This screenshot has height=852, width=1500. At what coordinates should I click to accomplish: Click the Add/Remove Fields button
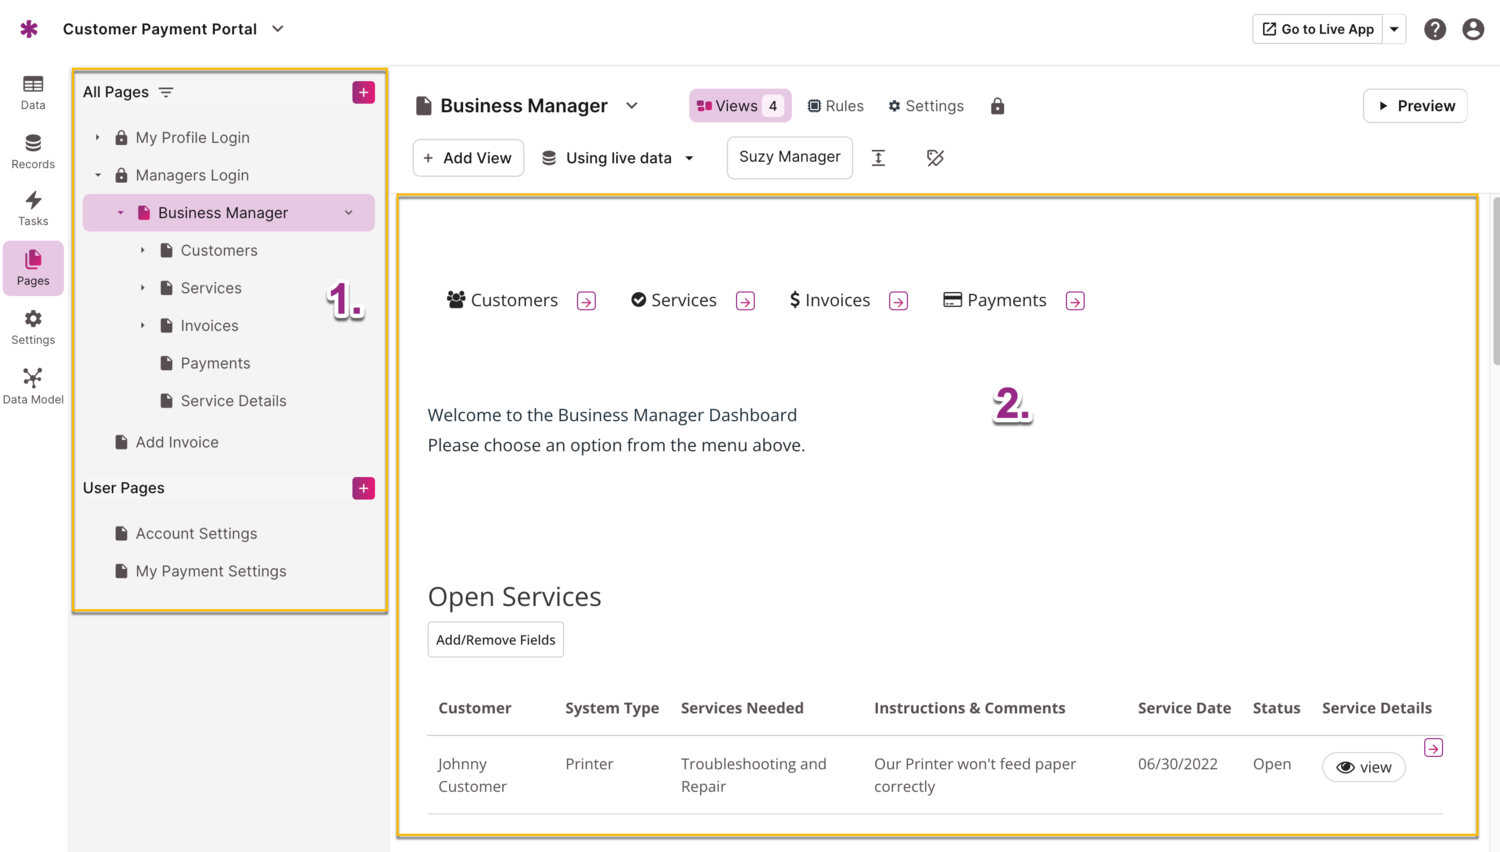[x=495, y=639]
